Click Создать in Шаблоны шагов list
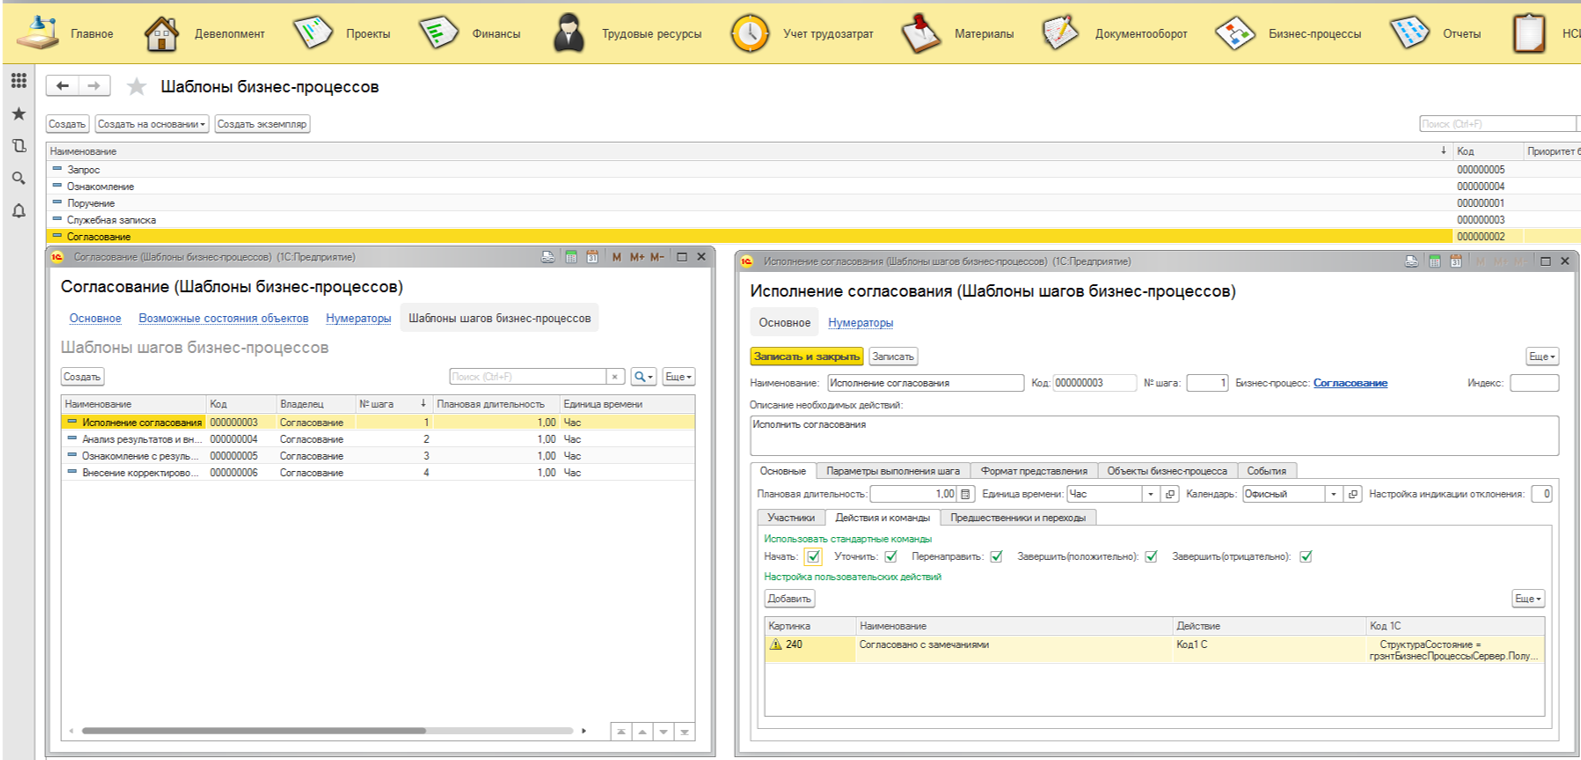Viewport: 1581px width, 760px height. 82,377
